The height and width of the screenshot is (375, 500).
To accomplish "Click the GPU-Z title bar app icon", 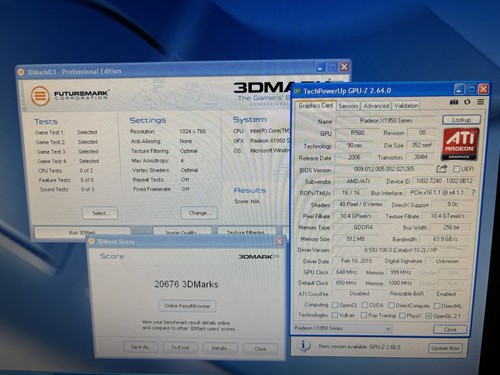I will pos(297,91).
